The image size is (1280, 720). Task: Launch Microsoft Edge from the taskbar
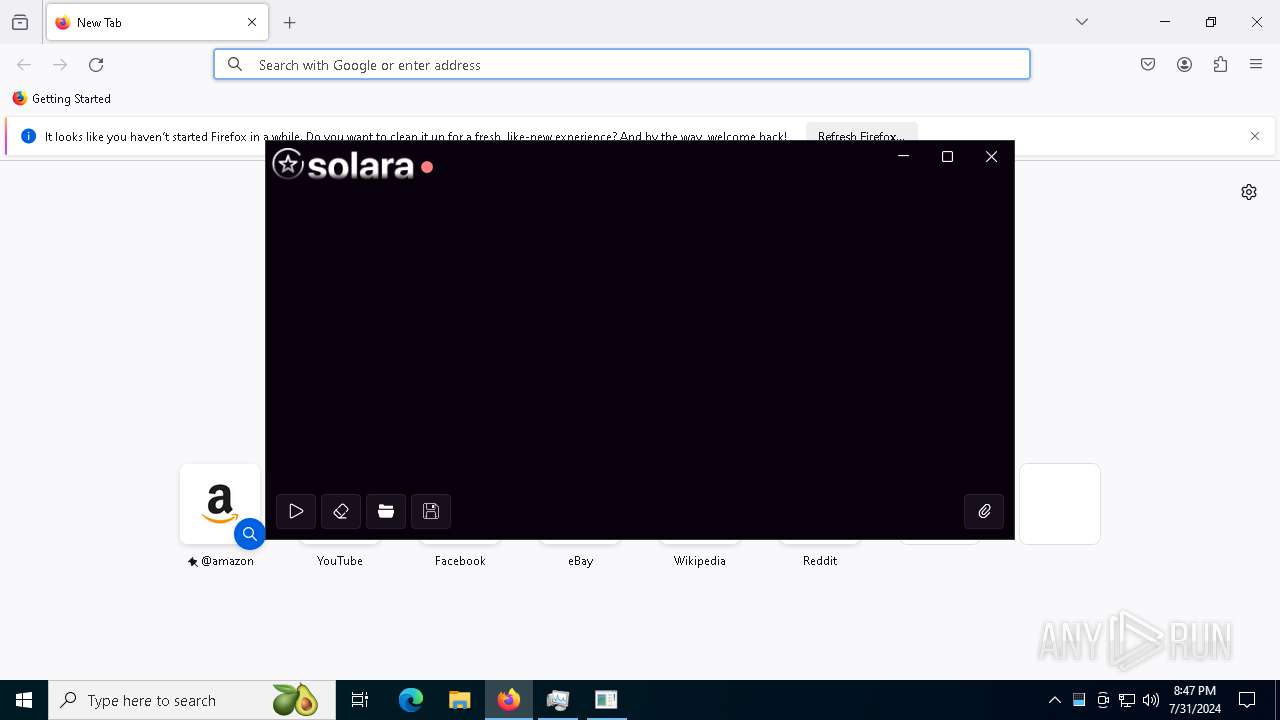(x=411, y=700)
